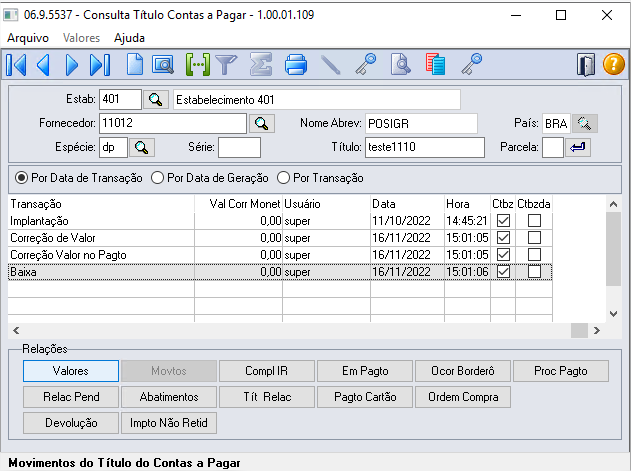Click the Abatimentos button

click(169, 397)
